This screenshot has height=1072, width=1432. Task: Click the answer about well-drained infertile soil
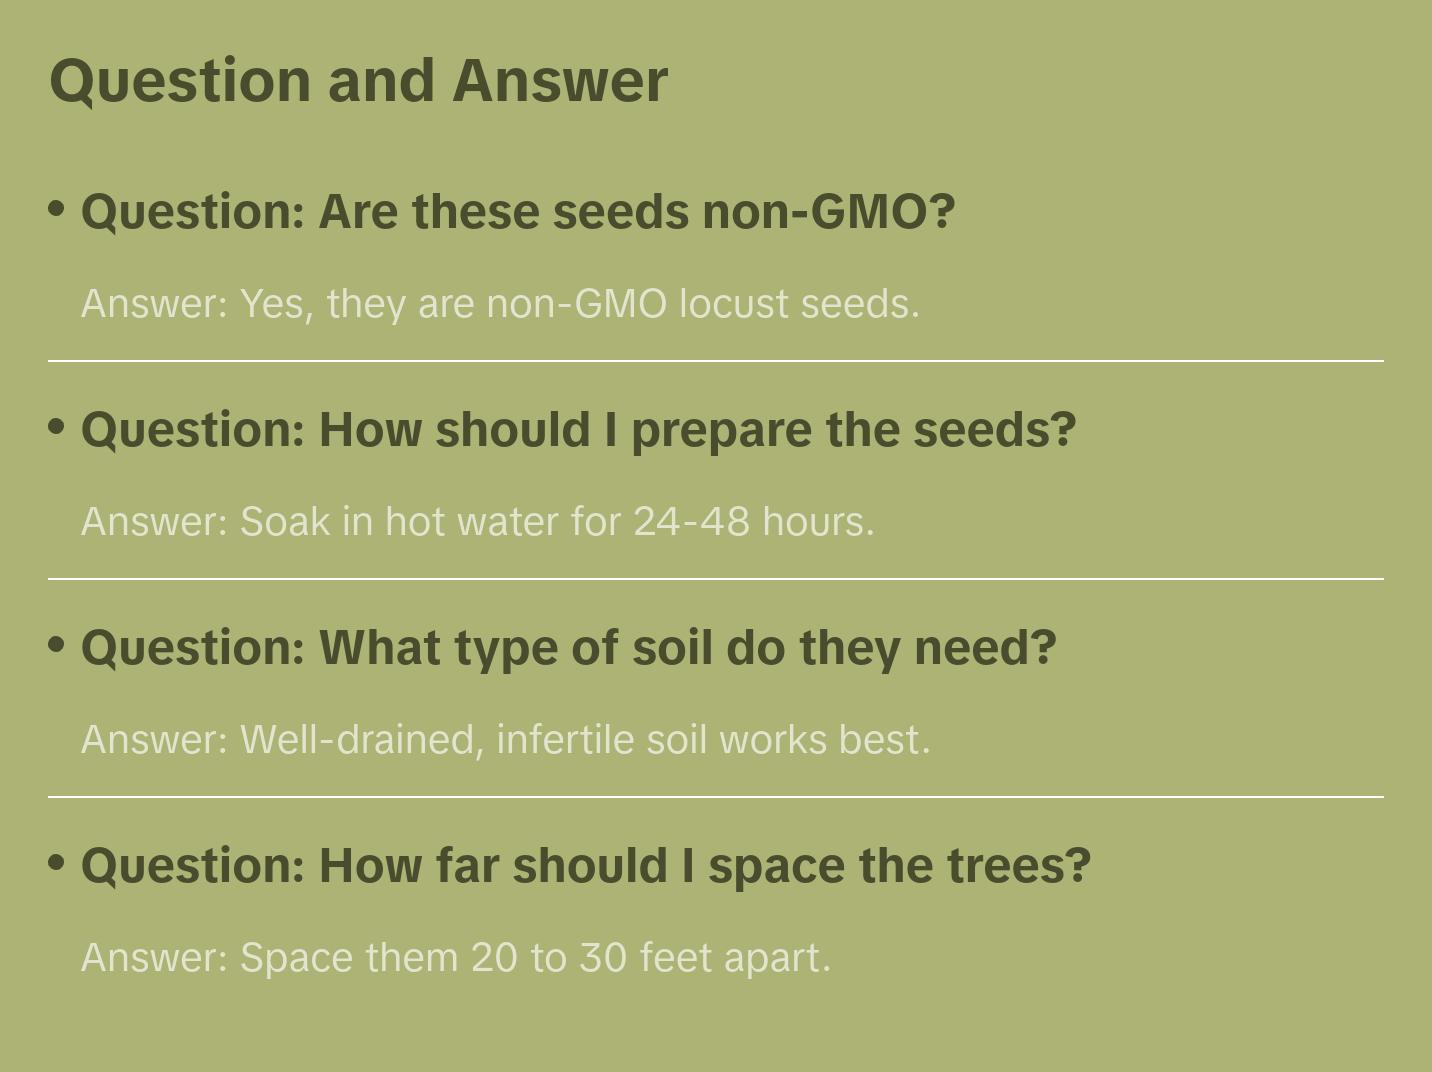505,739
